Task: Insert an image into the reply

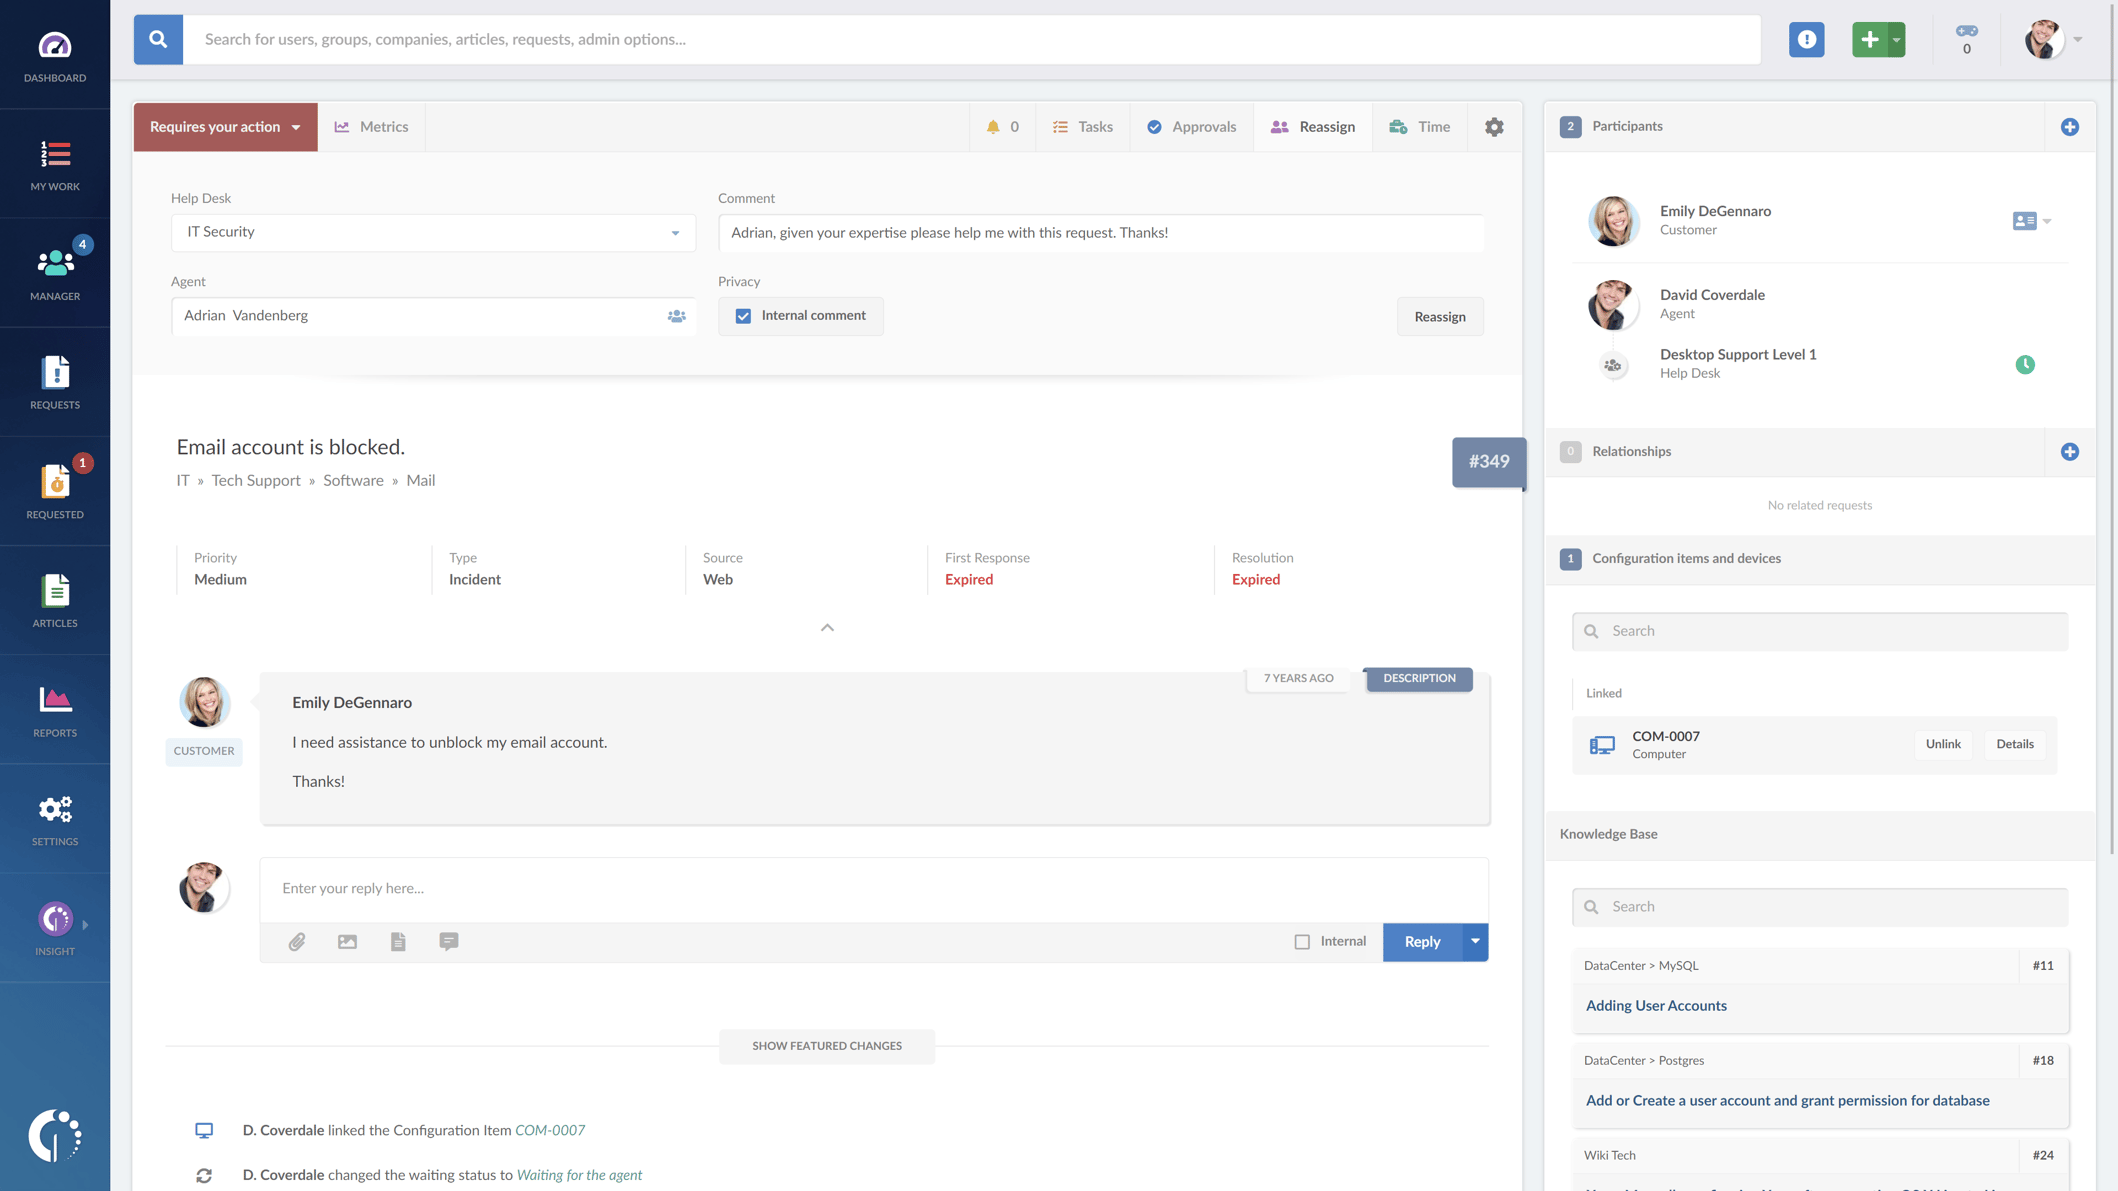Action: 347,941
